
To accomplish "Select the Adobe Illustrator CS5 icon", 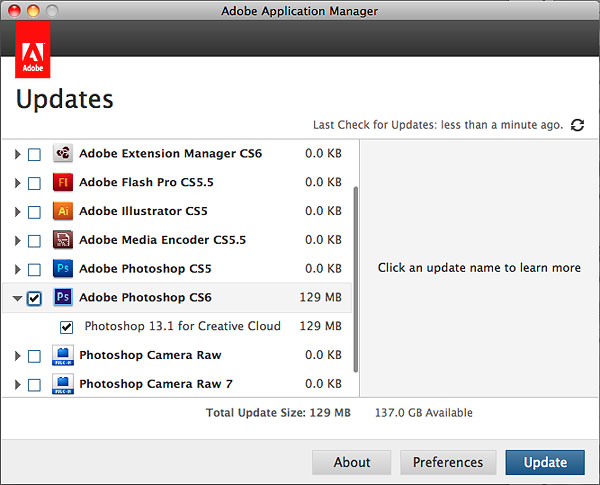I will (x=62, y=211).
